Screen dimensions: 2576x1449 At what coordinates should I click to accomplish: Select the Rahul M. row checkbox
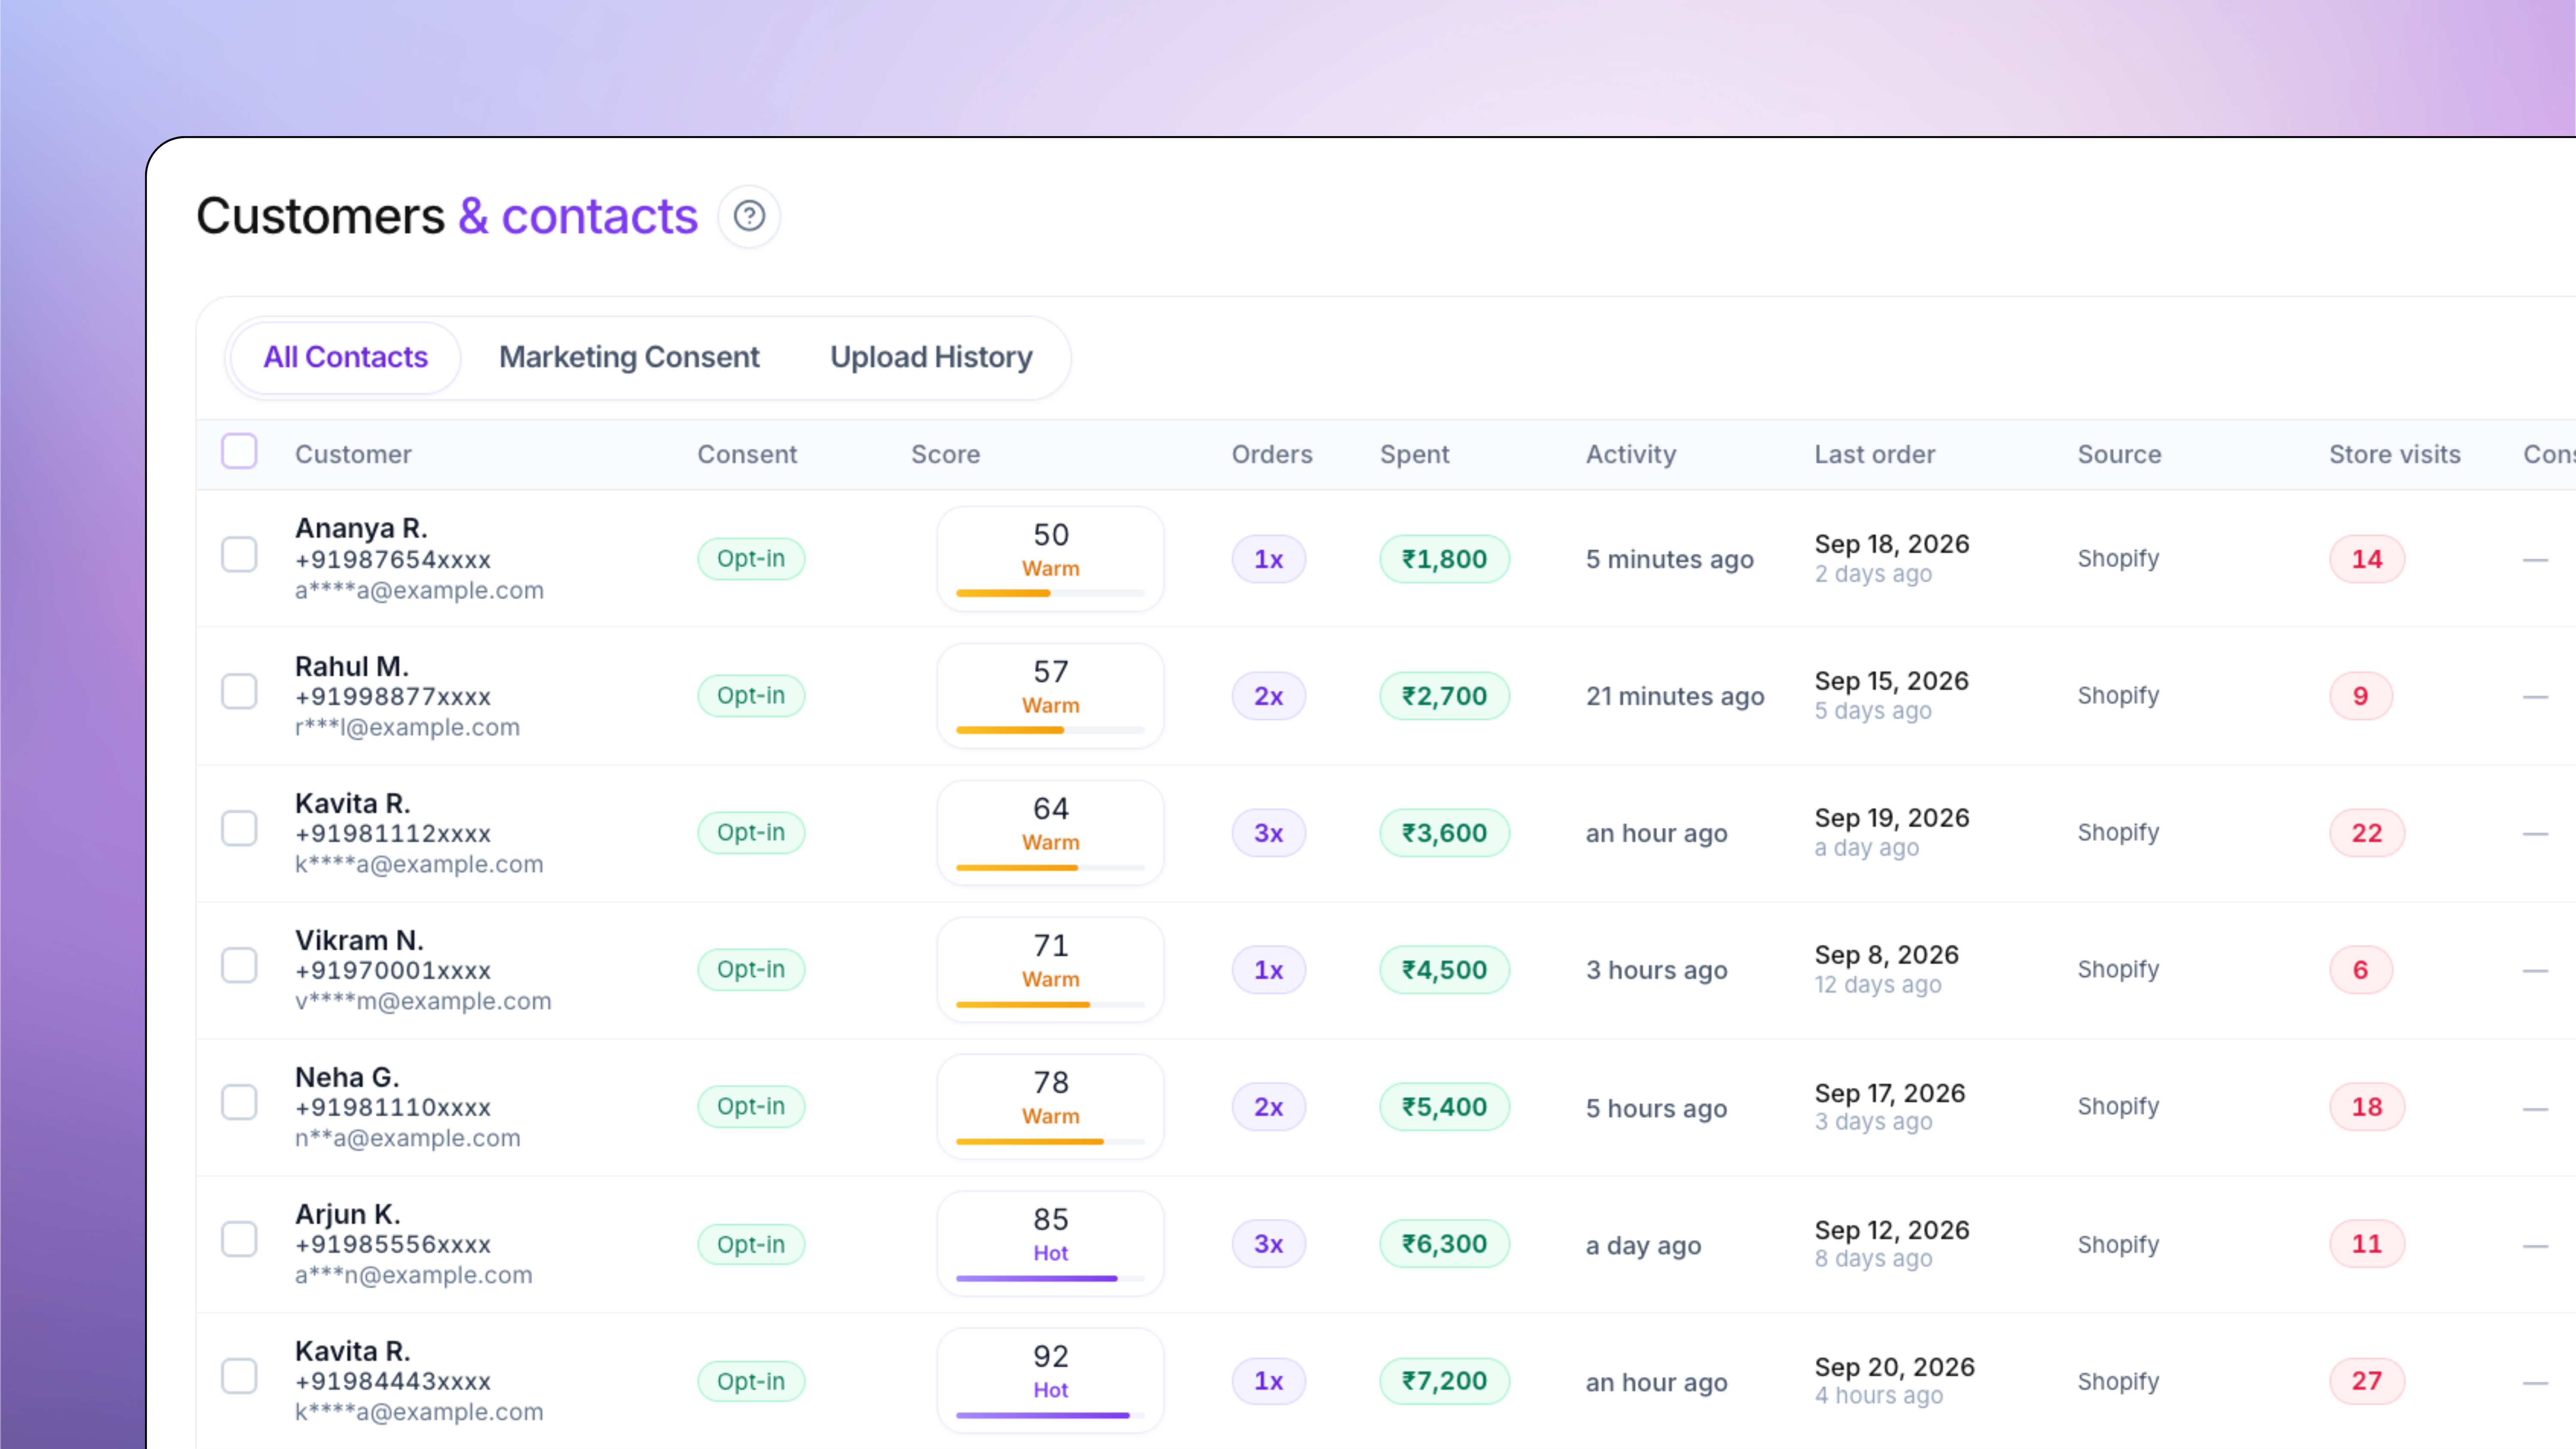pos(239,692)
